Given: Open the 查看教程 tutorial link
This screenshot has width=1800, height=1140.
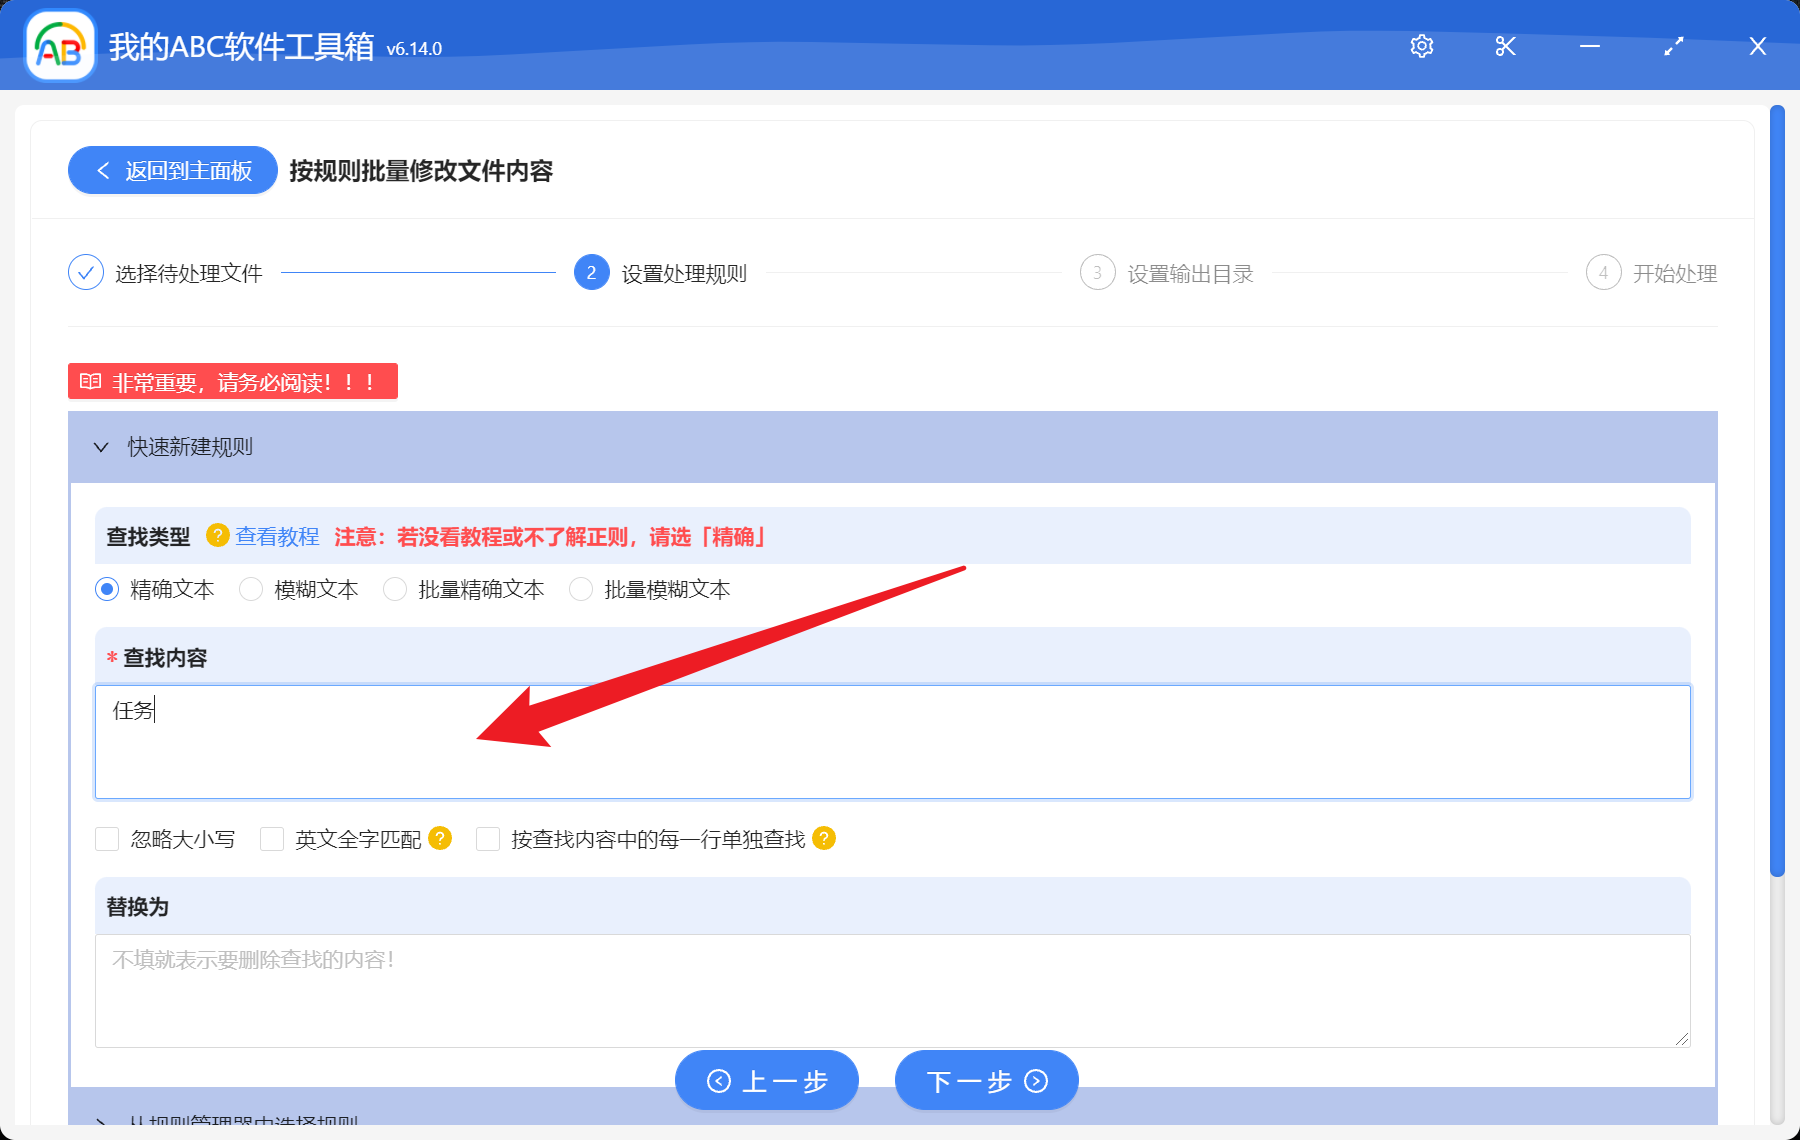Looking at the screenshot, I should (x=277, y=537).
